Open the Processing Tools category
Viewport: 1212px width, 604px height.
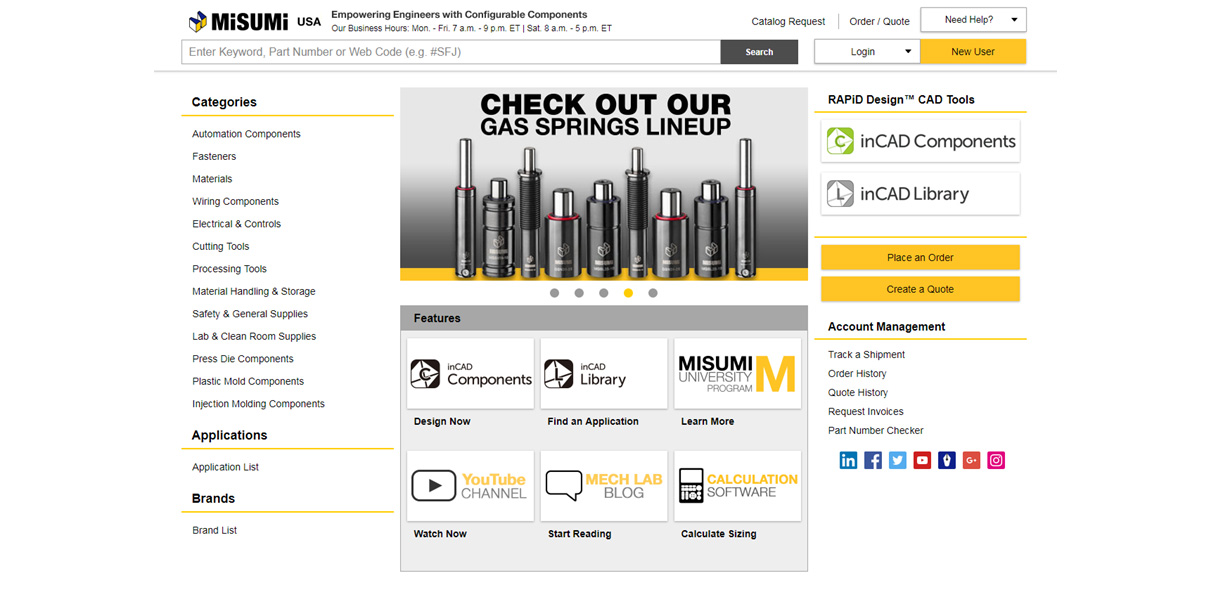(229, 269)
